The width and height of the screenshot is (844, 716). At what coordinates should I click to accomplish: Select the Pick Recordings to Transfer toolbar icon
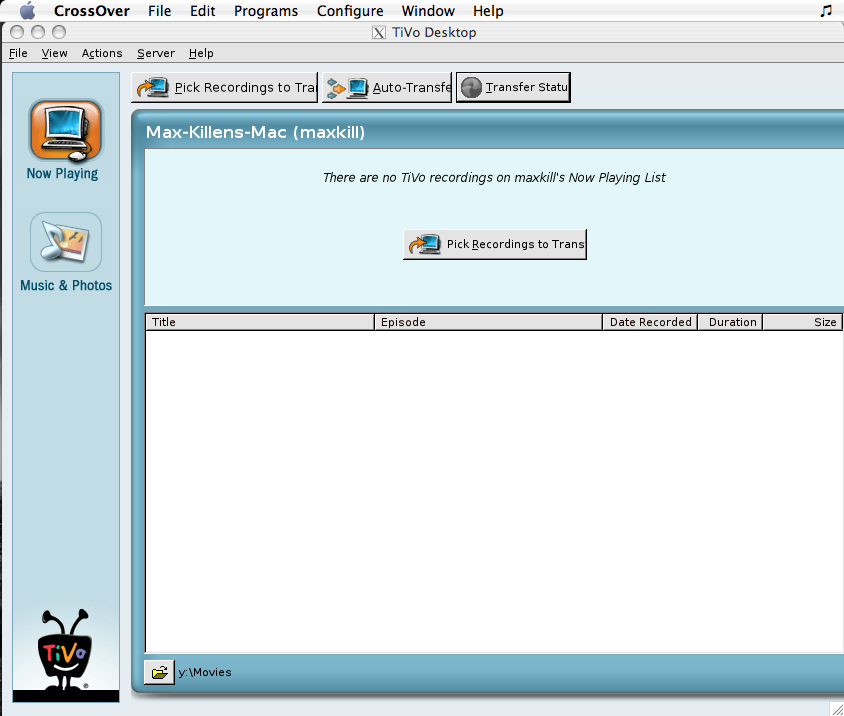[x=224, y=87]
